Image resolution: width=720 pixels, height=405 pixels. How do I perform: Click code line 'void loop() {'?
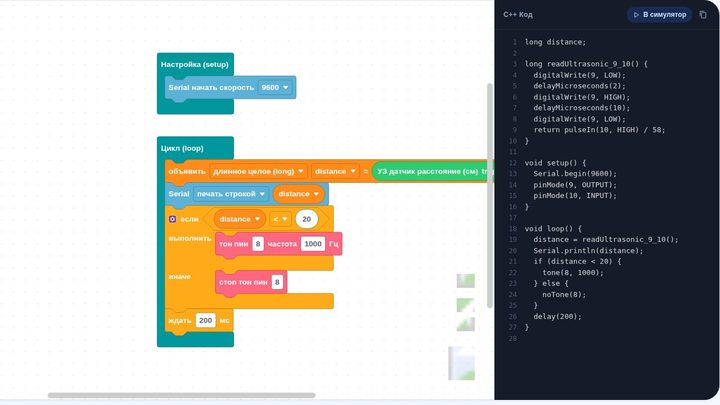553,228
